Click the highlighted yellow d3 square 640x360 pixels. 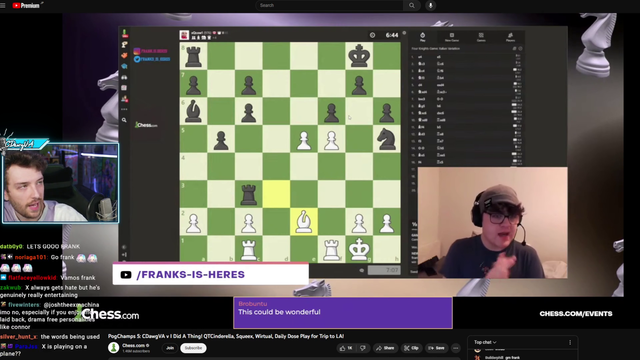(276, 194)
